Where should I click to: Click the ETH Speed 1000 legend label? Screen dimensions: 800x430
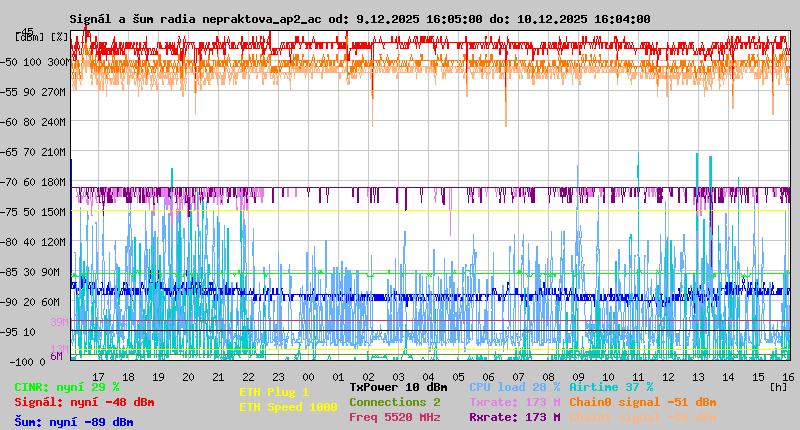point(288,407)
